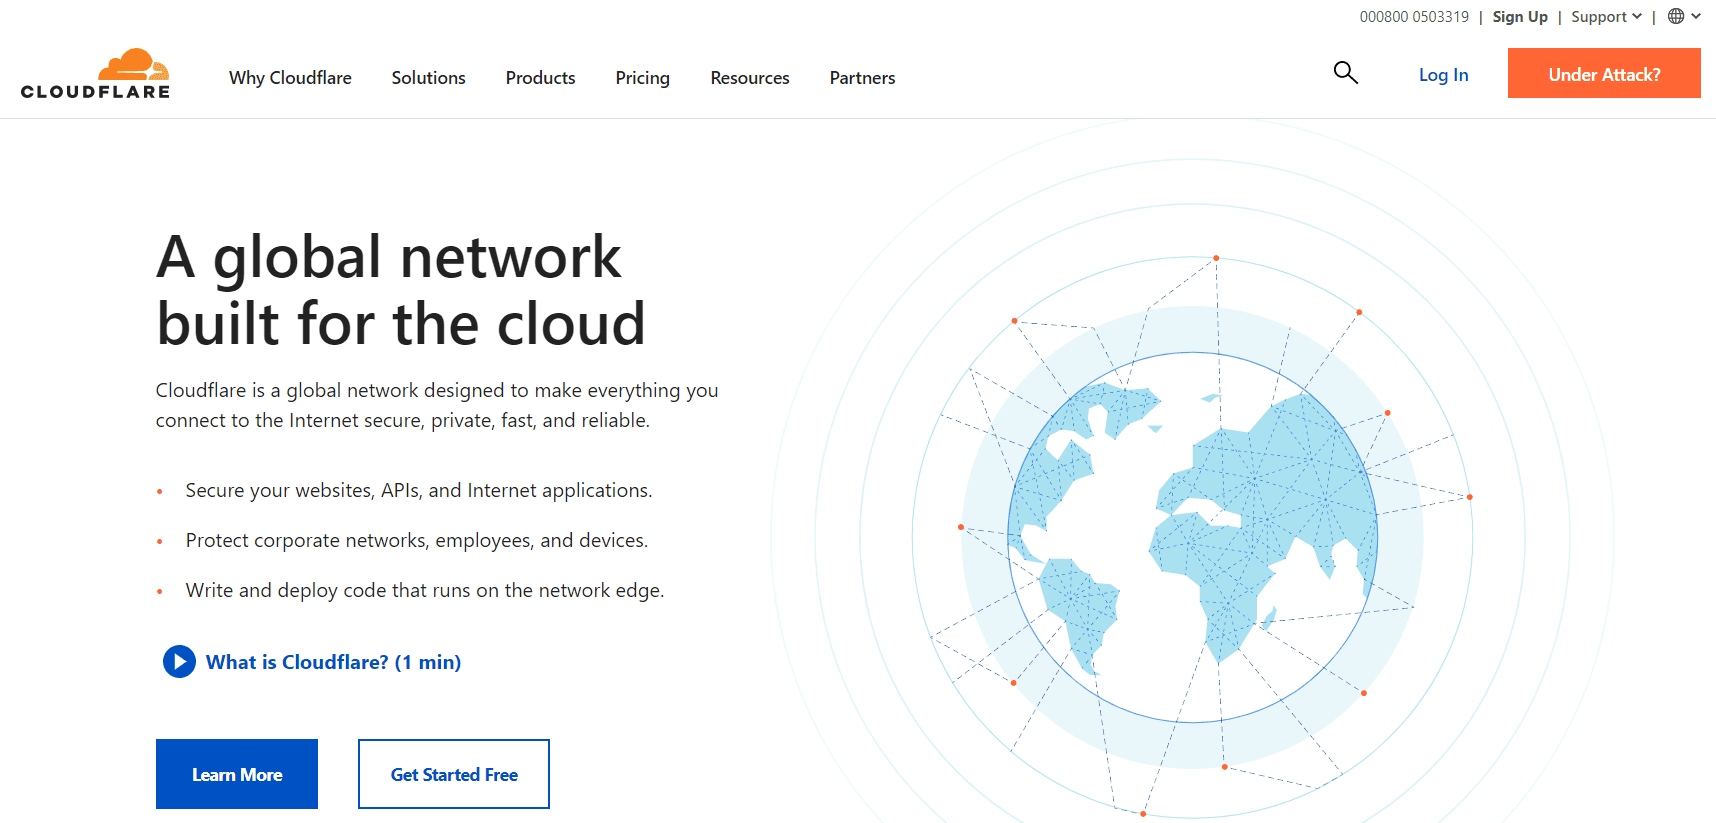
Task: Click the Cloudflare logo
Action: click(x=95, y=74)
